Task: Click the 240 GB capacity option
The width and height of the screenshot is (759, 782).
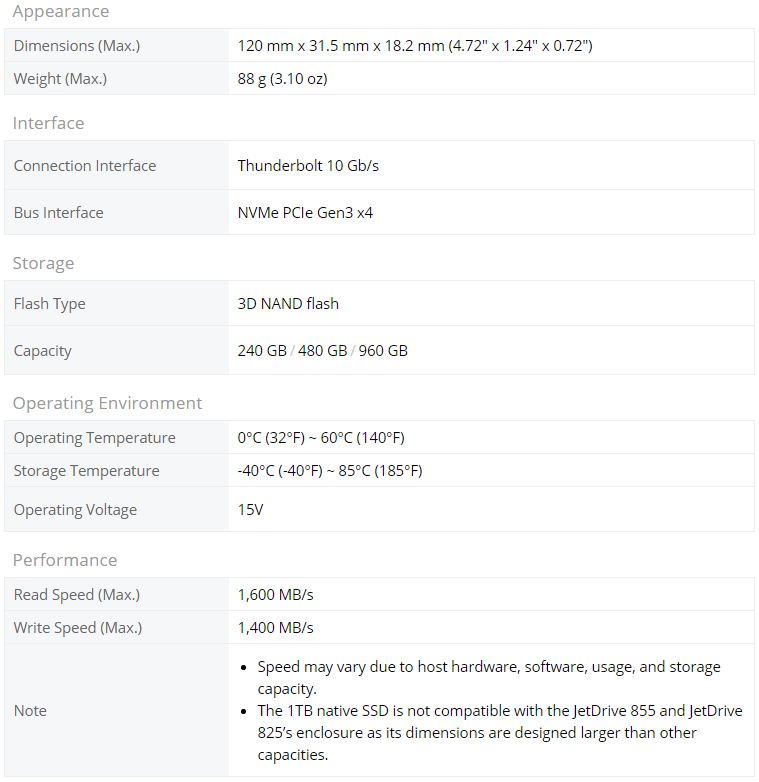Action: pyautogui.click(x=262, y=350)
